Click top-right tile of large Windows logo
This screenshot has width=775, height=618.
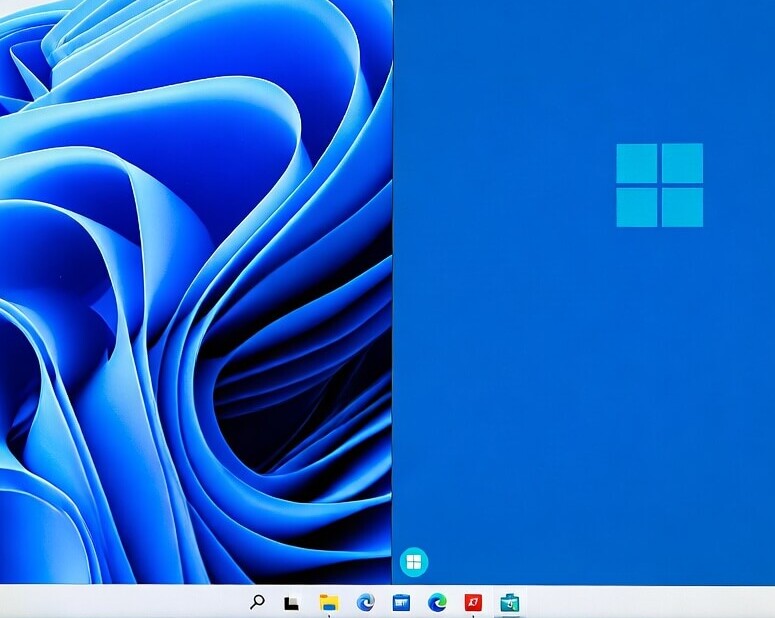[682, 163]
